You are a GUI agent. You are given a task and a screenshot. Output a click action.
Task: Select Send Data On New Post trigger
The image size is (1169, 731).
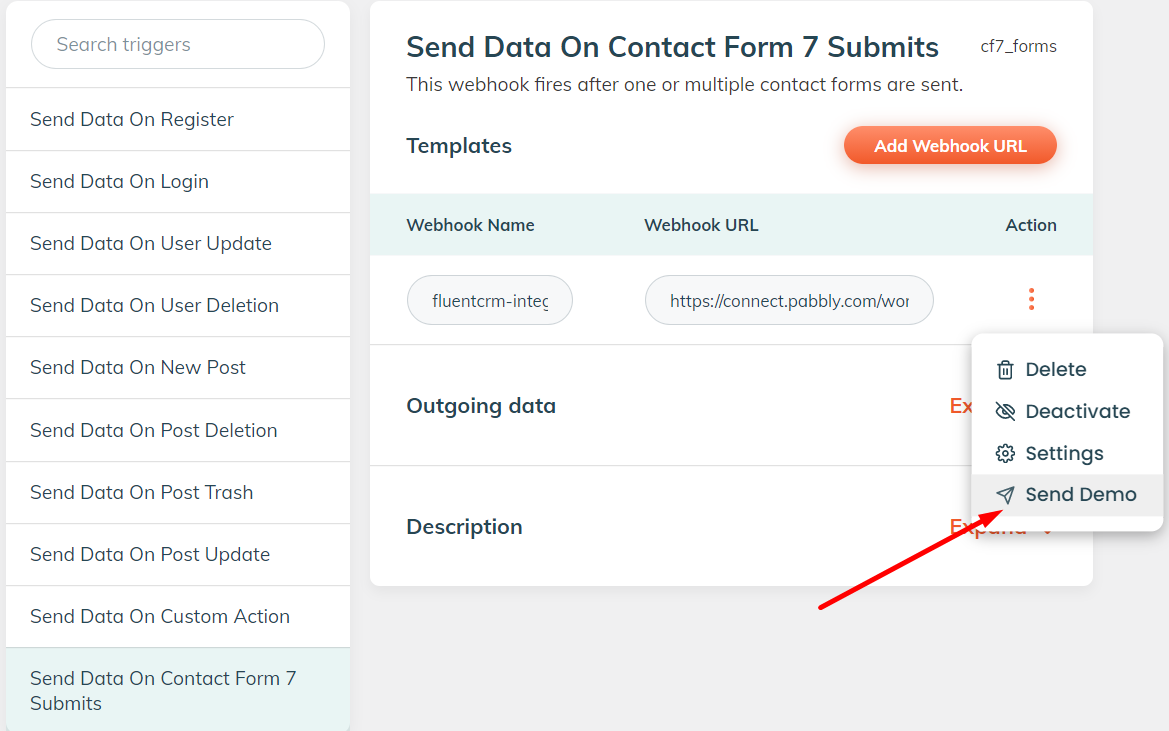click(138, 368)
